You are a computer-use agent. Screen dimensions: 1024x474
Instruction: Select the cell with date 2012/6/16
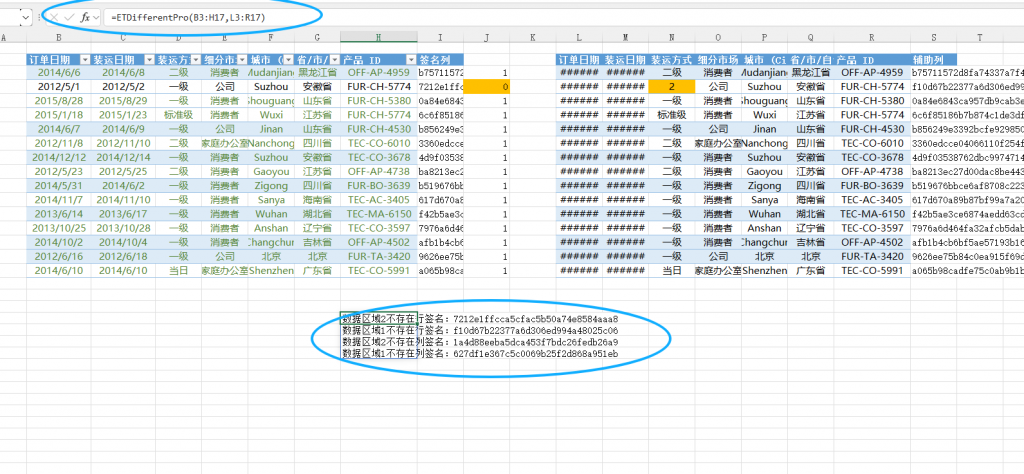pos(59,256)
